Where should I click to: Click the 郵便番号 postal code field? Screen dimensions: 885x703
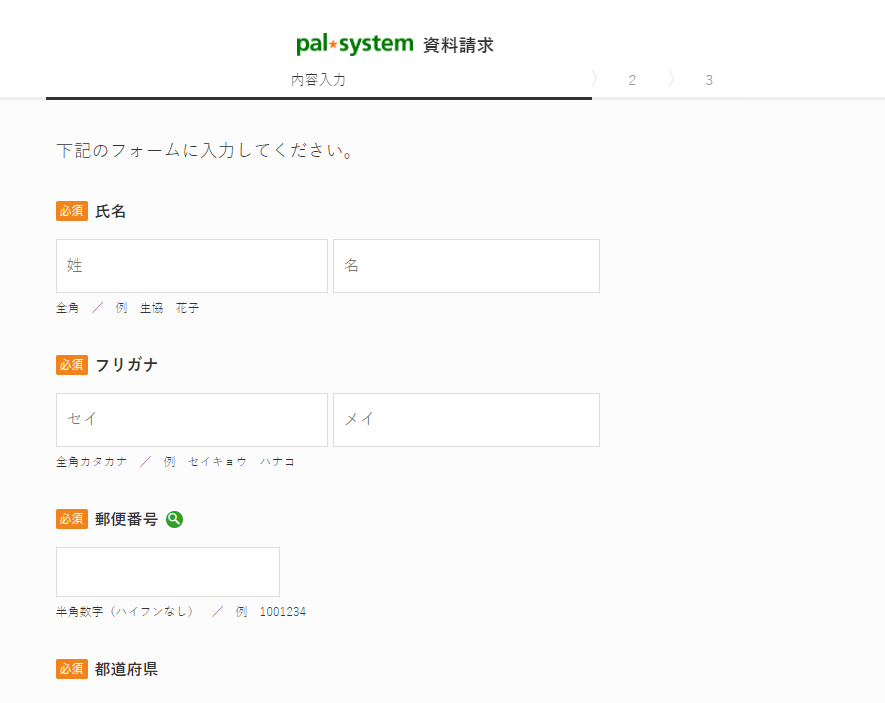[167, 571]
